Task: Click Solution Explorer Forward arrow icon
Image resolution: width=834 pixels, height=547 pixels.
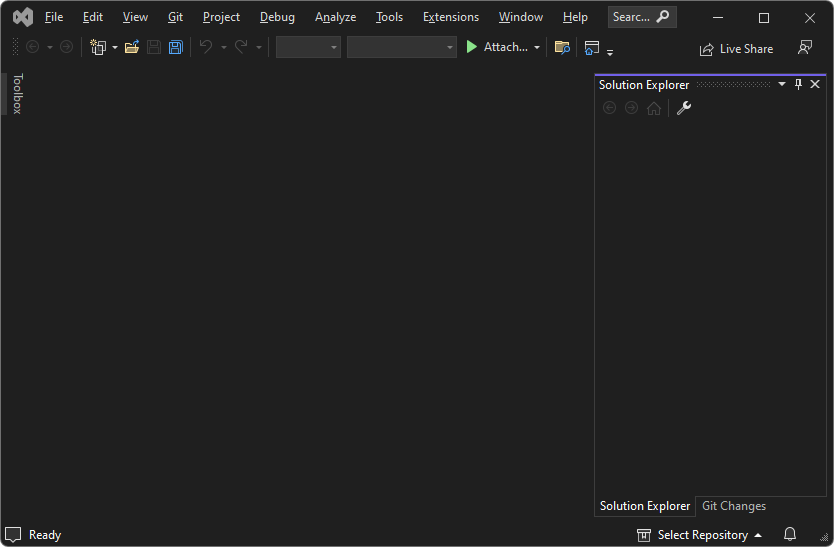Action: (x=631, y=108)
